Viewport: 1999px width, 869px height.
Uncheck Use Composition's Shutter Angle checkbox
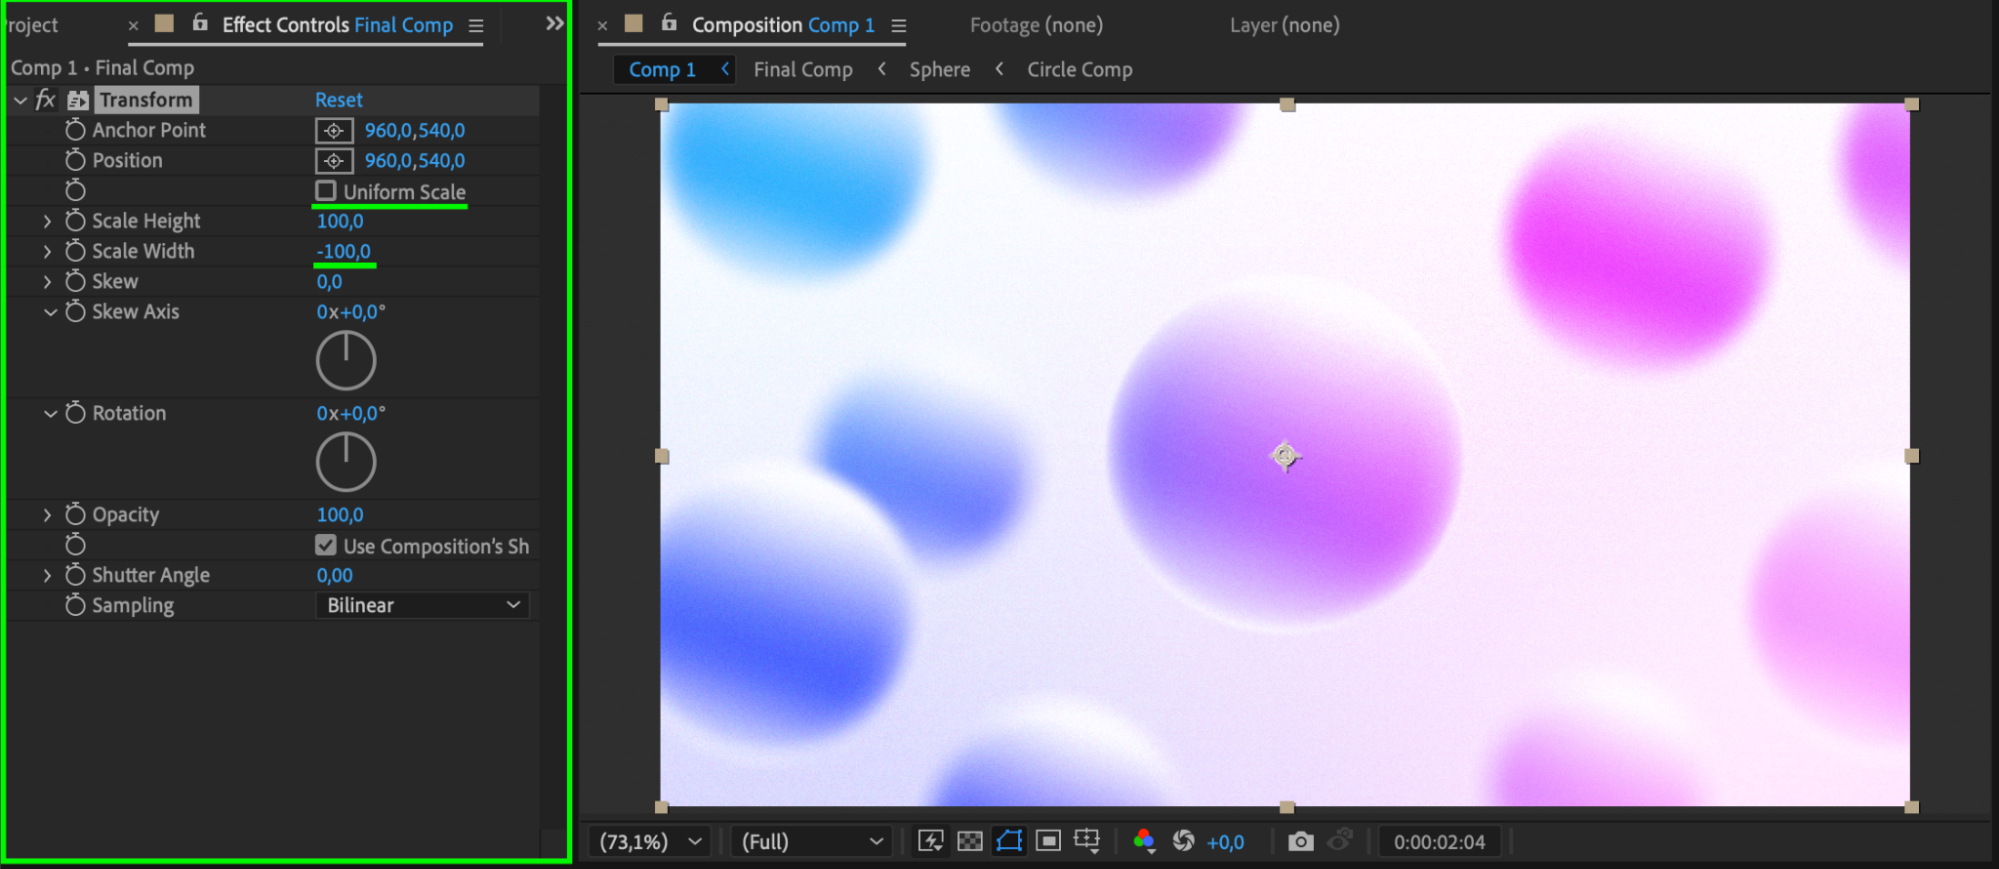point(326,545)
